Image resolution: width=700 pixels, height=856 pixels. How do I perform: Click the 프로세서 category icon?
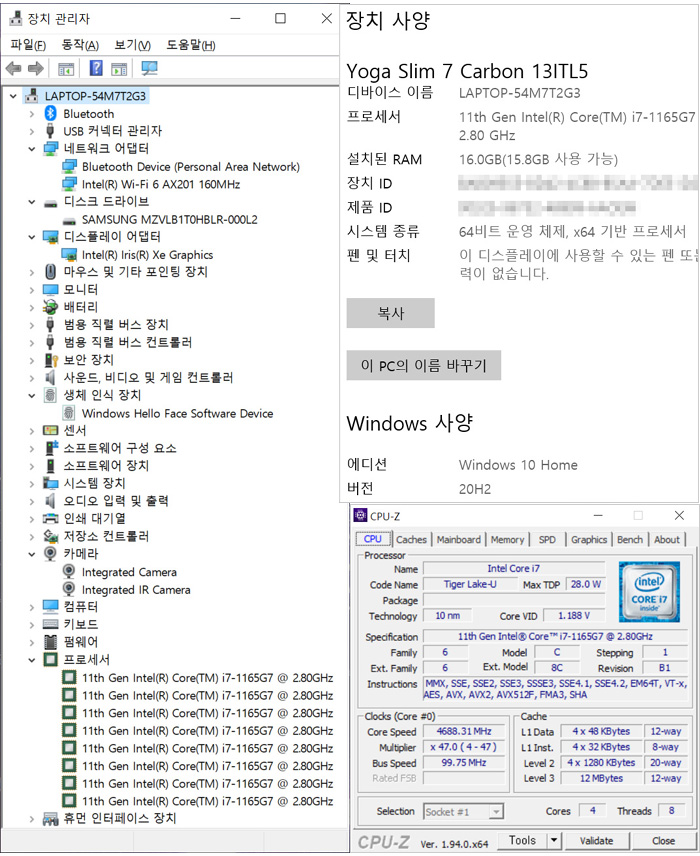pos(50,659)
